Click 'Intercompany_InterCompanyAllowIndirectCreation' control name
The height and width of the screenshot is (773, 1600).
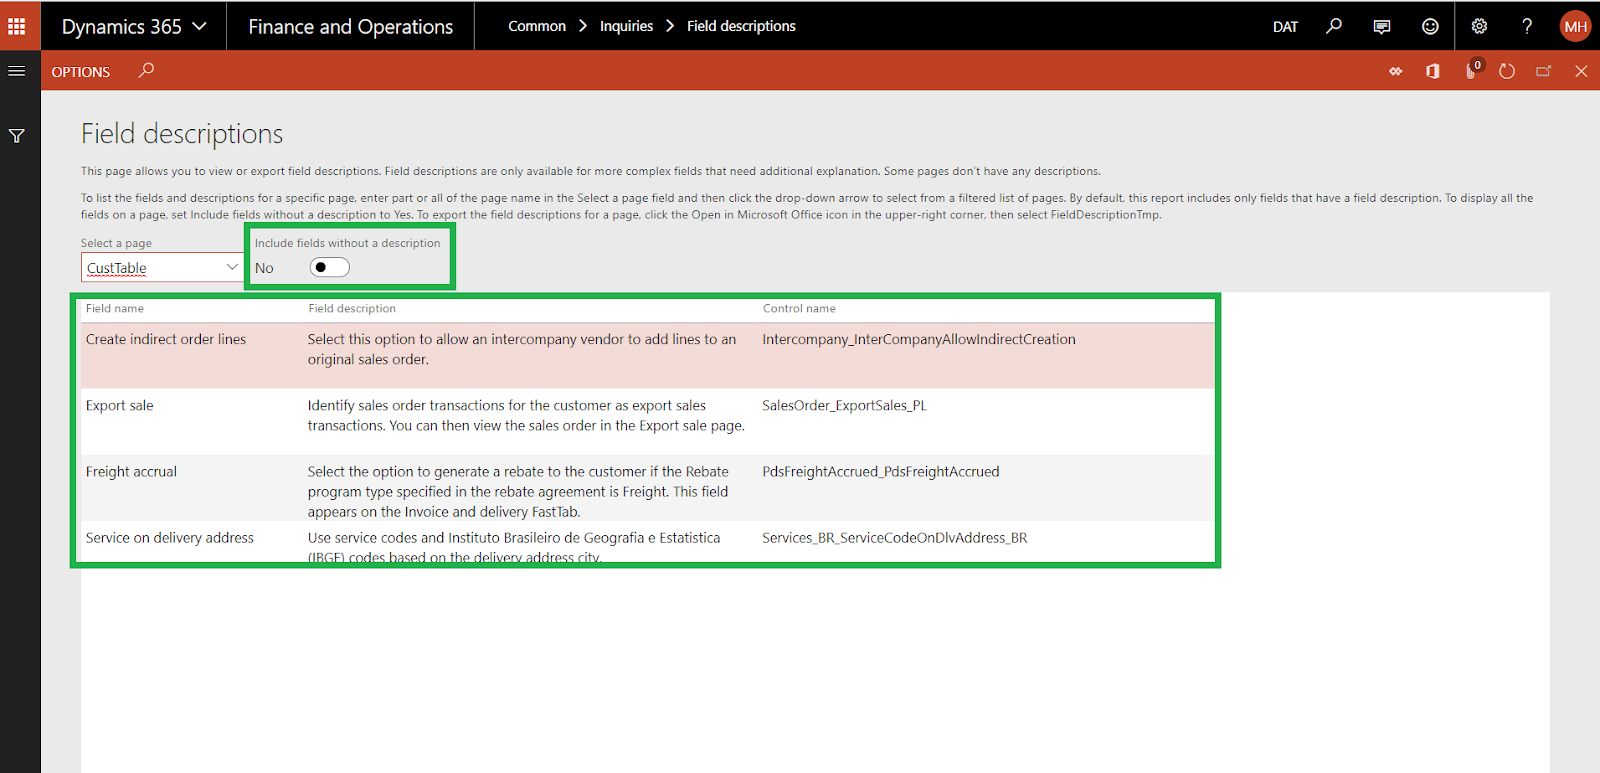click(919, 339)
